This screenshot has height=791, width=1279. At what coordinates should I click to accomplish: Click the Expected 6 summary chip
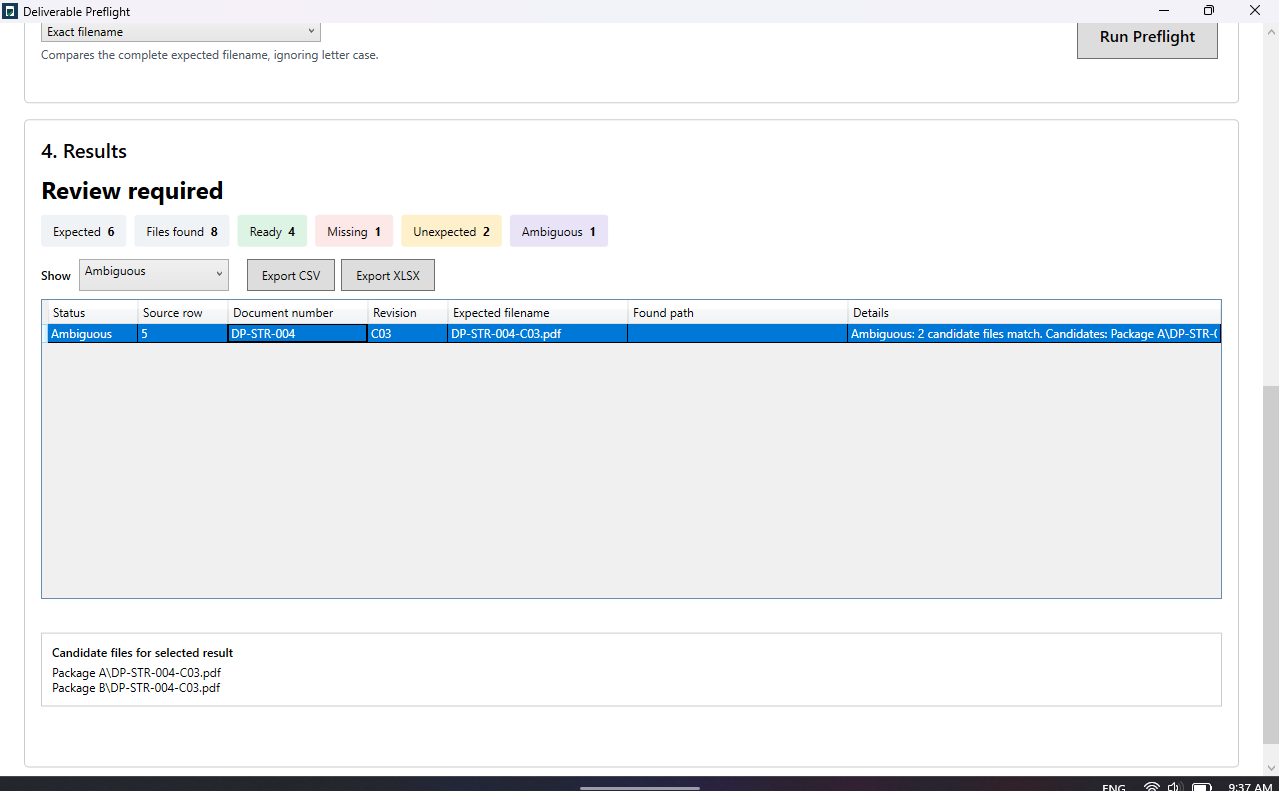coord(84,231)
